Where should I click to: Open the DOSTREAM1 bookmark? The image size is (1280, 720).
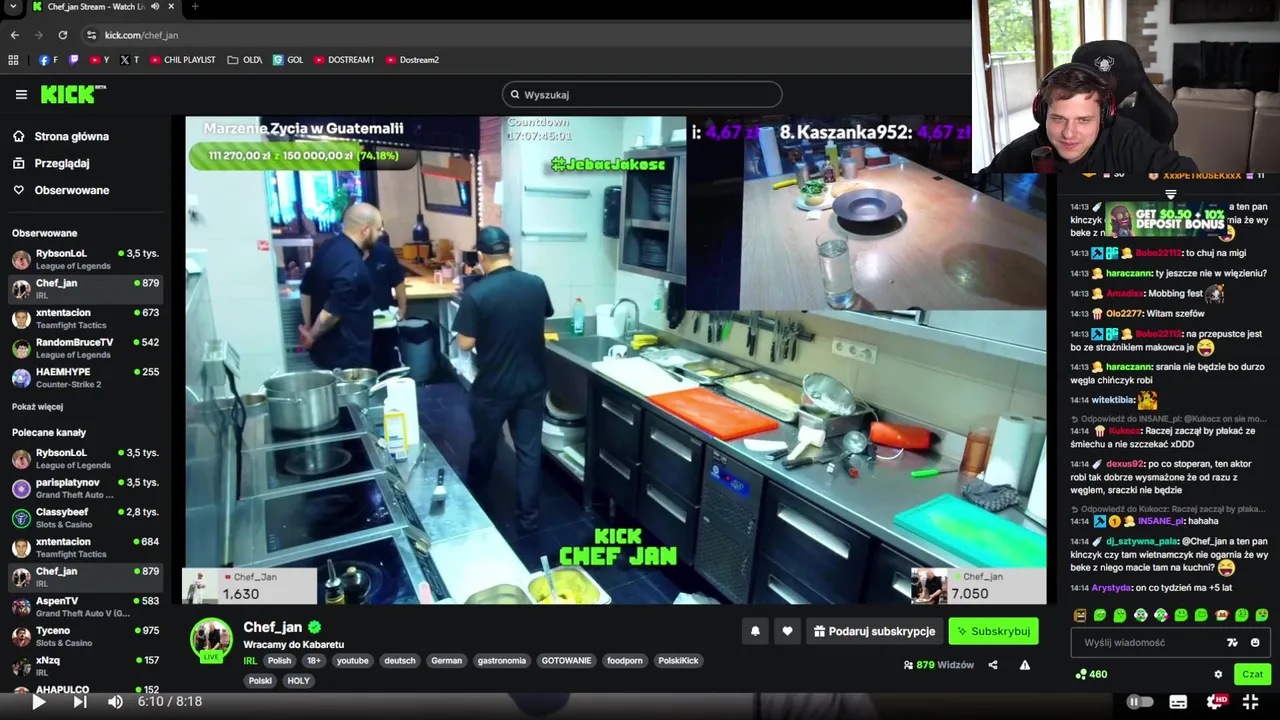click(344, 60)
